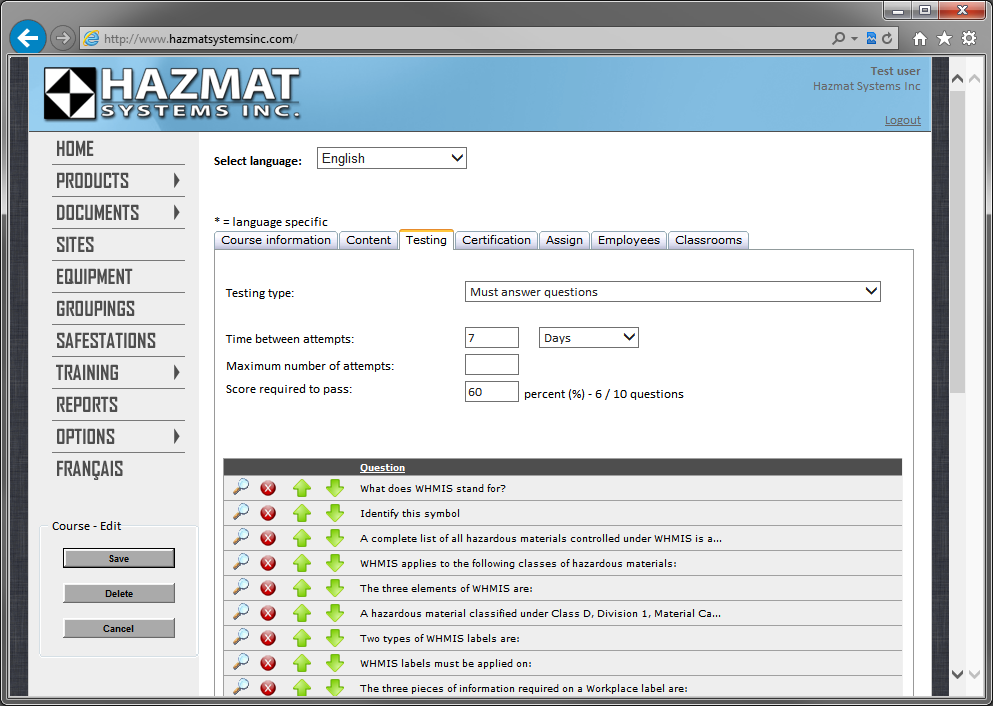Image resolution: width=993 pixels, height=706 pixels.
Task: Switch to the Certification tab
Action: click(x=496, y=240)
